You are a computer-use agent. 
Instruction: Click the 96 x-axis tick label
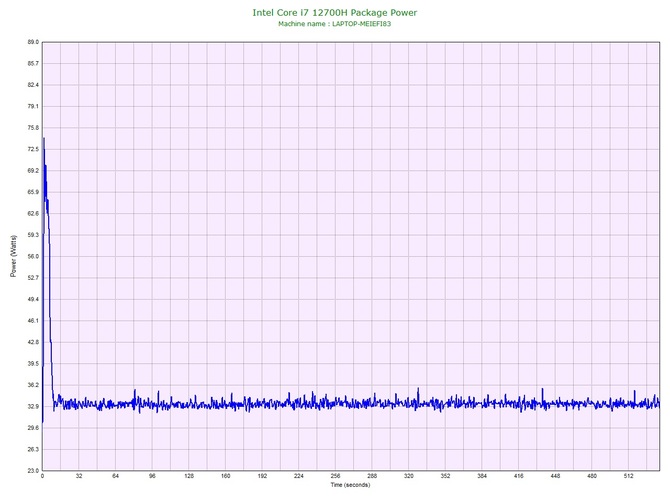(x=152, y=476)
